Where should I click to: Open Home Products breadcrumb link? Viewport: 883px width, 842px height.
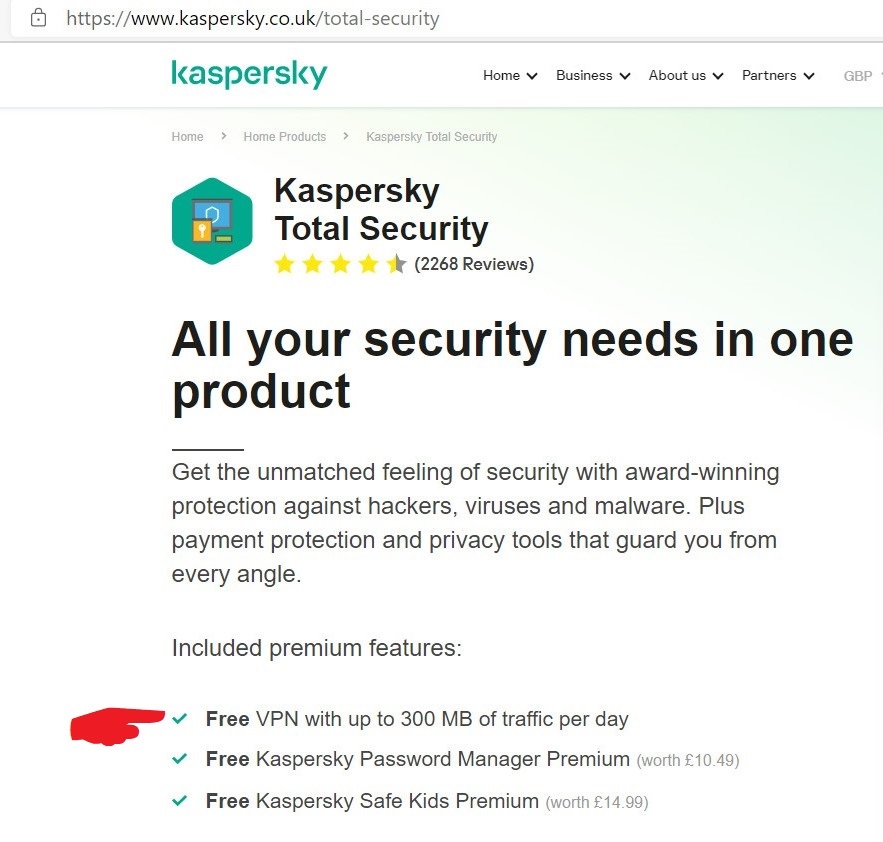point(284,137)
